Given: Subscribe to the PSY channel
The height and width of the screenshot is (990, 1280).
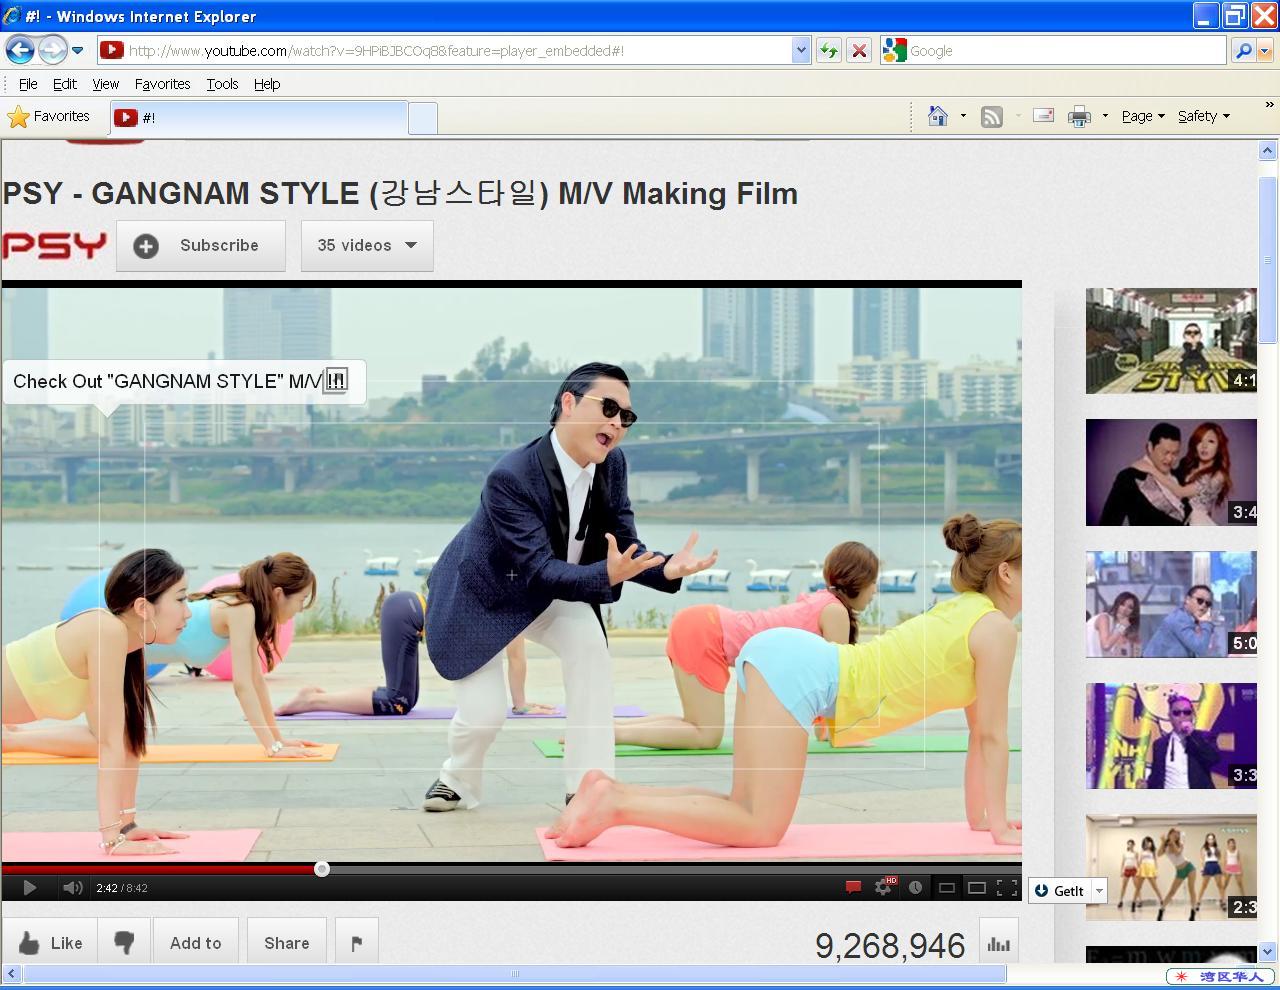Looking at the screenshot, I should [x=201, y=246].
